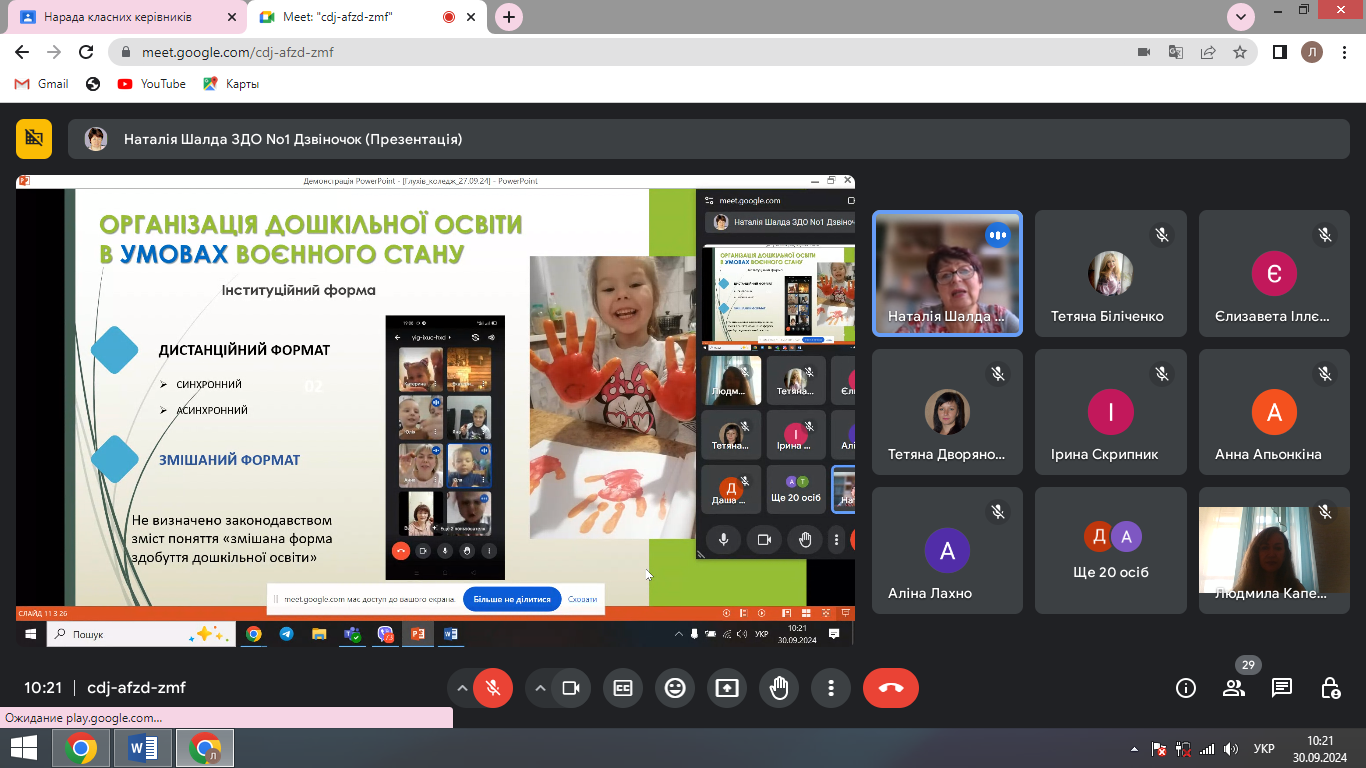The width and height of the screenshot is (1366, 768).
Task: Click Gmail bookmark link
Action: [x=42, y=84]
